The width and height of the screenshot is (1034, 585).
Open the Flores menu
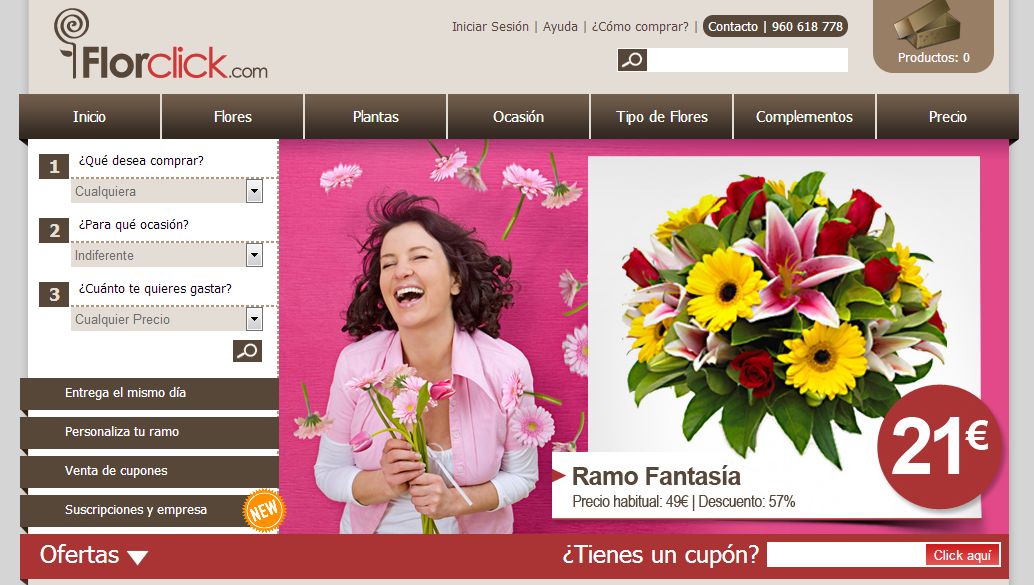coord(232,117)
